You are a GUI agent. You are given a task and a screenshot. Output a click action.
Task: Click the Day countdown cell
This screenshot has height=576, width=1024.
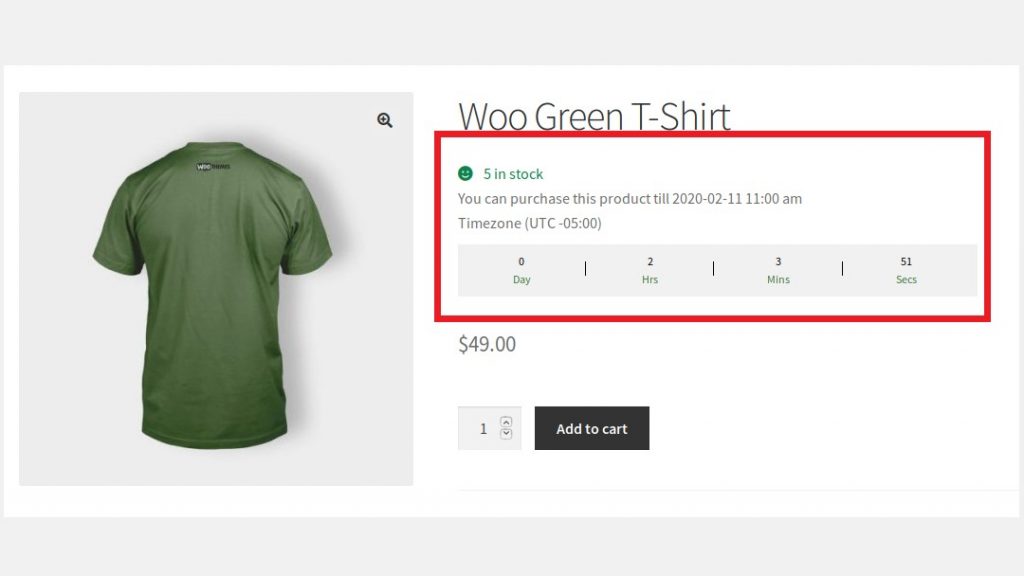(x=522, y=270)
